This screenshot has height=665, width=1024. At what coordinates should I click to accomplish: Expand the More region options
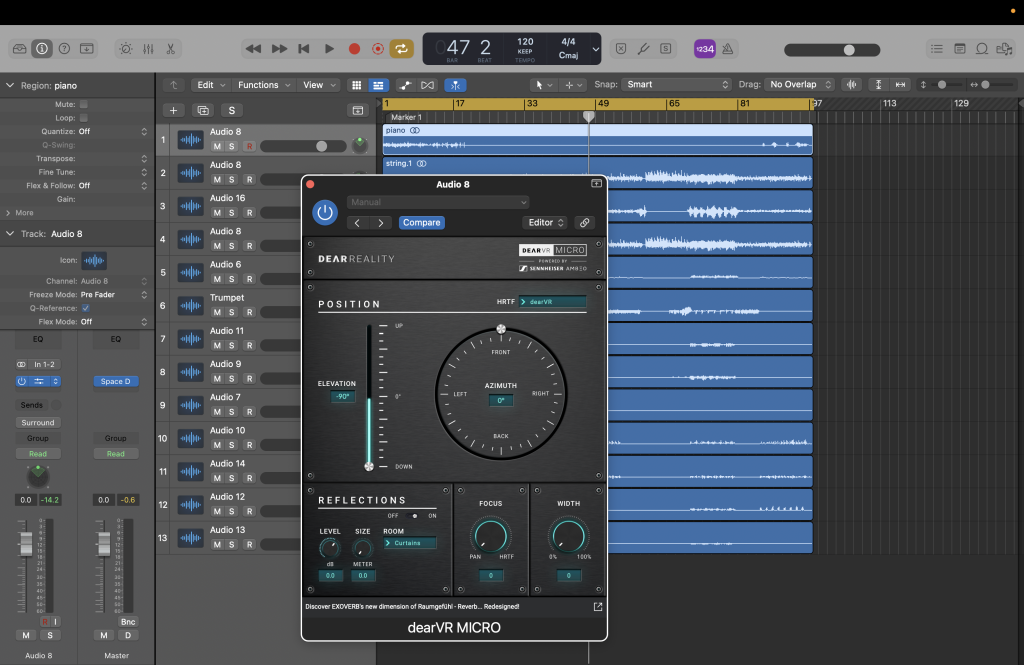pyautogui.click(x=20, y=213)
